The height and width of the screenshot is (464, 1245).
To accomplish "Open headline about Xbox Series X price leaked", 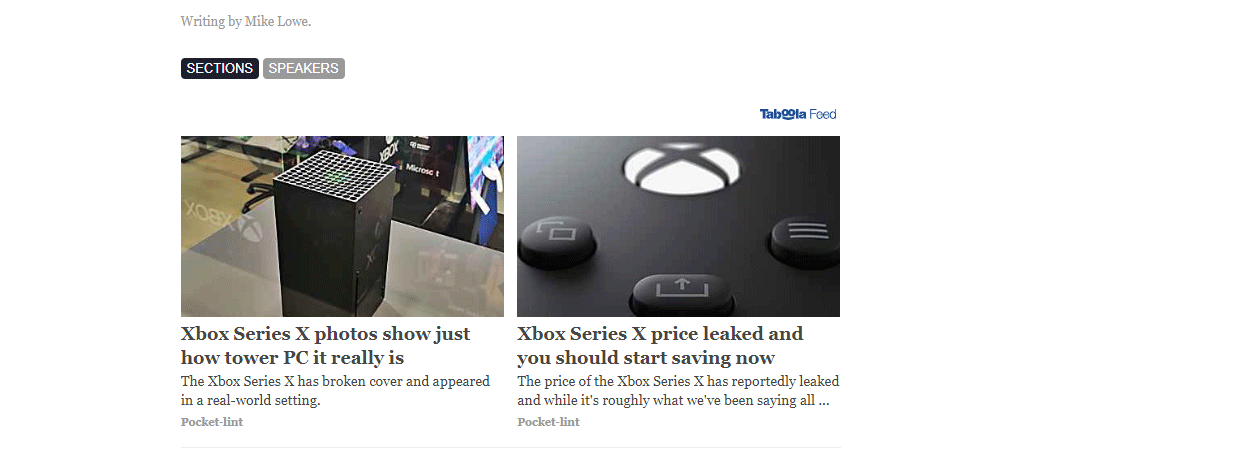I will point(660,345).
